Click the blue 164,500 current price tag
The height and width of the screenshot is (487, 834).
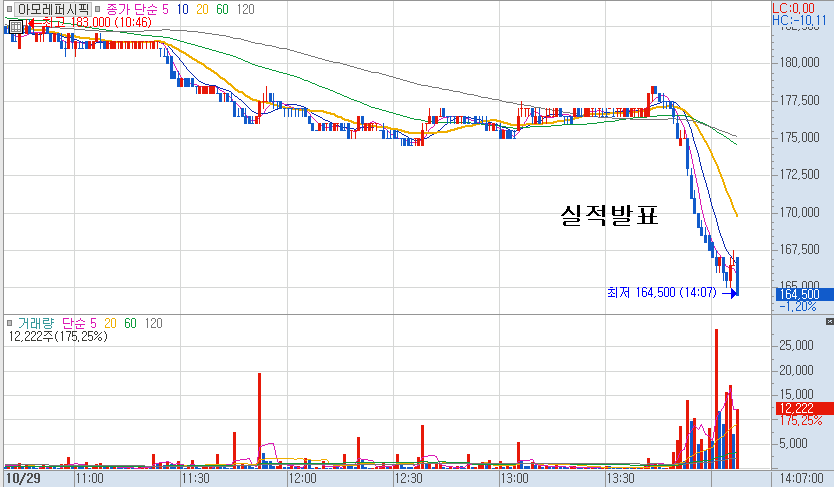[x=799, y=294]
